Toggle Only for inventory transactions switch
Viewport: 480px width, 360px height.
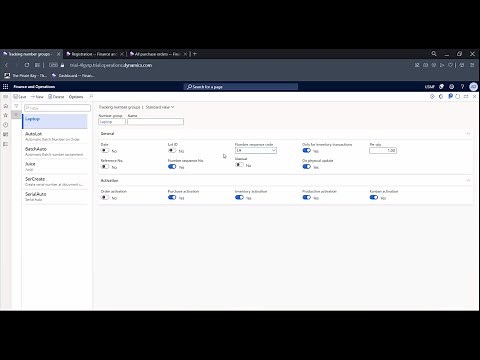[x=307, y=151]
